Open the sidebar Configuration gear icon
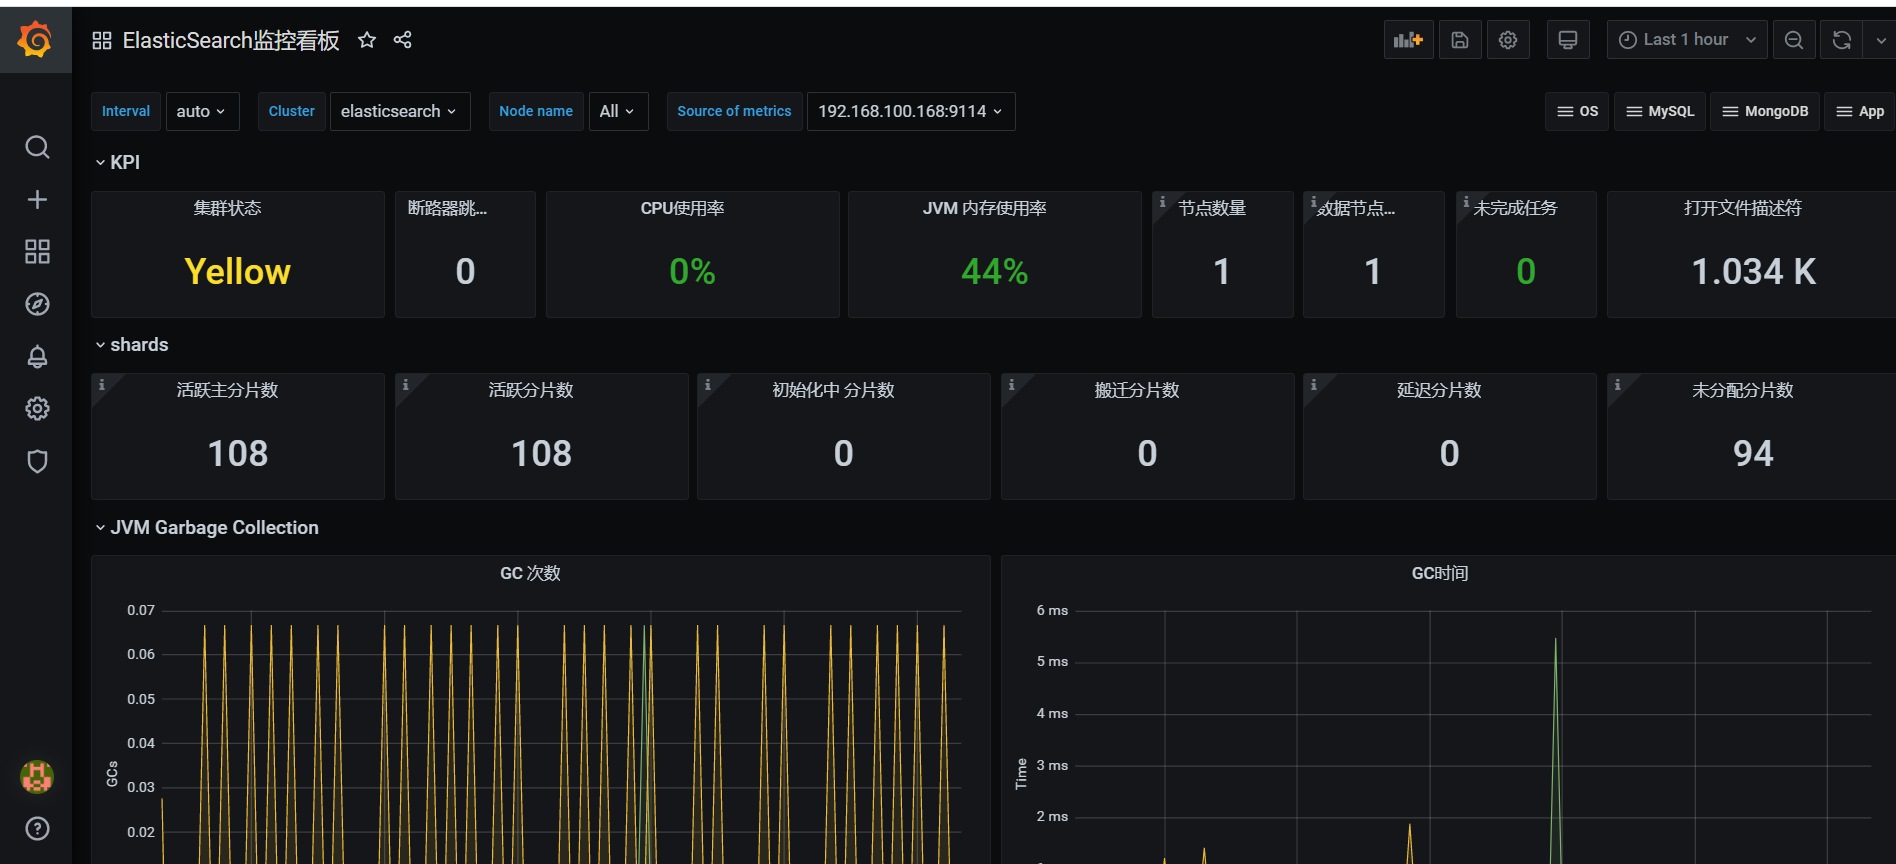 pyautogui.click(x=37, y=409)
